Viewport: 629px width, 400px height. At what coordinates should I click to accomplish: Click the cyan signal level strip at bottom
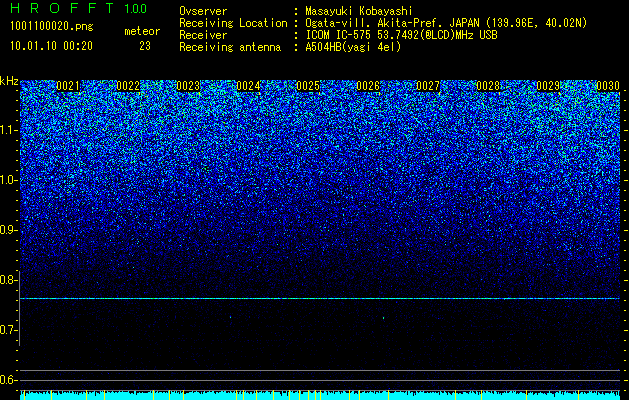[320, 396]
